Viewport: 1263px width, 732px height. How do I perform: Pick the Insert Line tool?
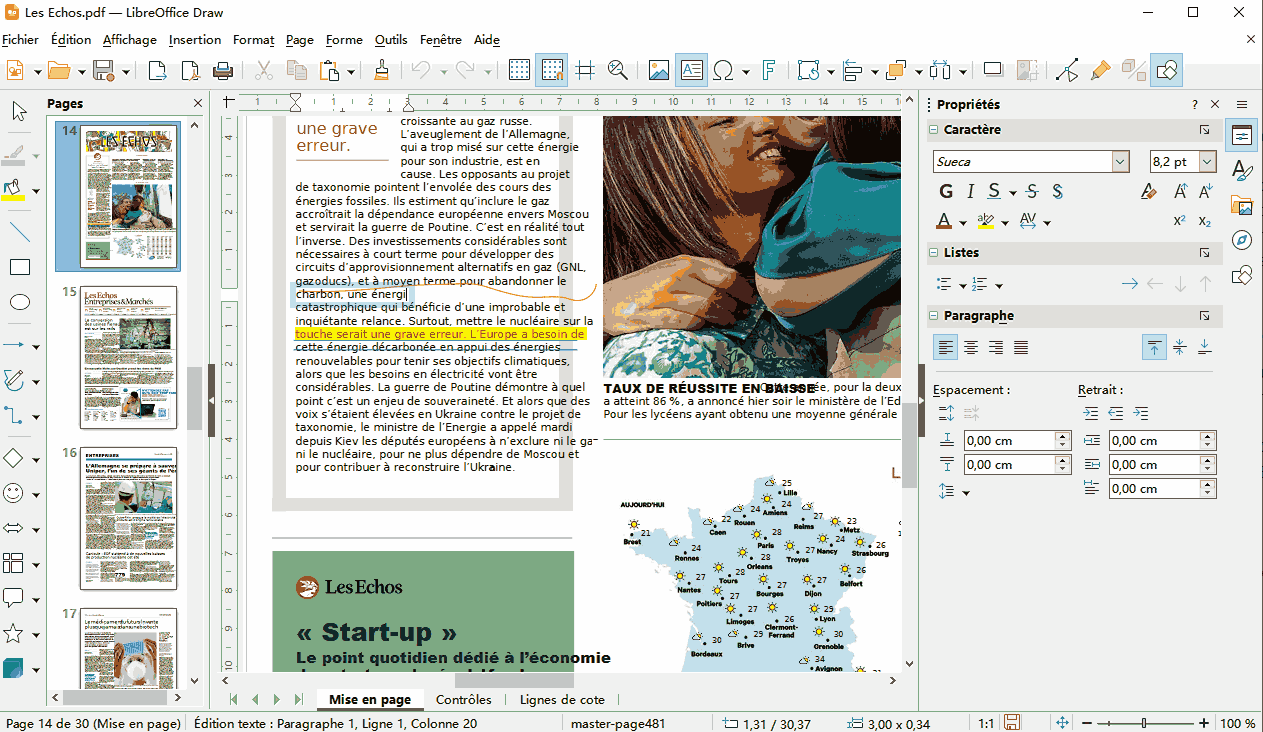tap(19, 232)
